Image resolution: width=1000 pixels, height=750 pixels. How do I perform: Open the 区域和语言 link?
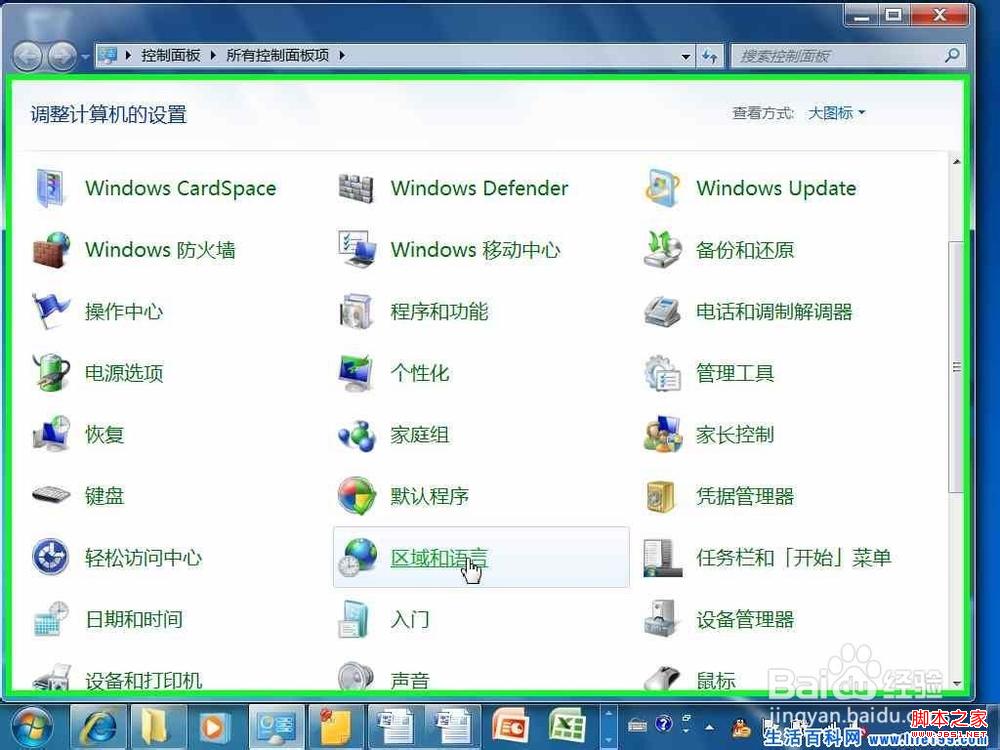click(x=438, y=558)
